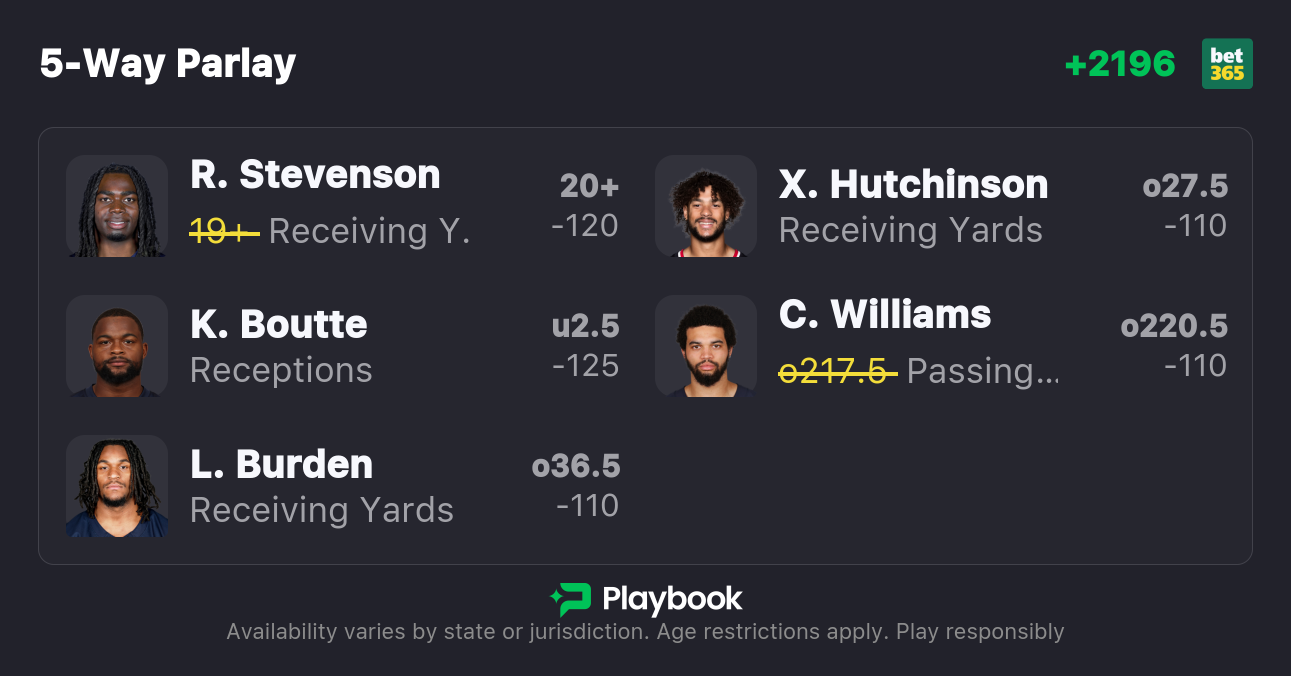Click C. Williams' player headshot
The width and height of the screenshot is (1291, 676).
click(706, 346)
